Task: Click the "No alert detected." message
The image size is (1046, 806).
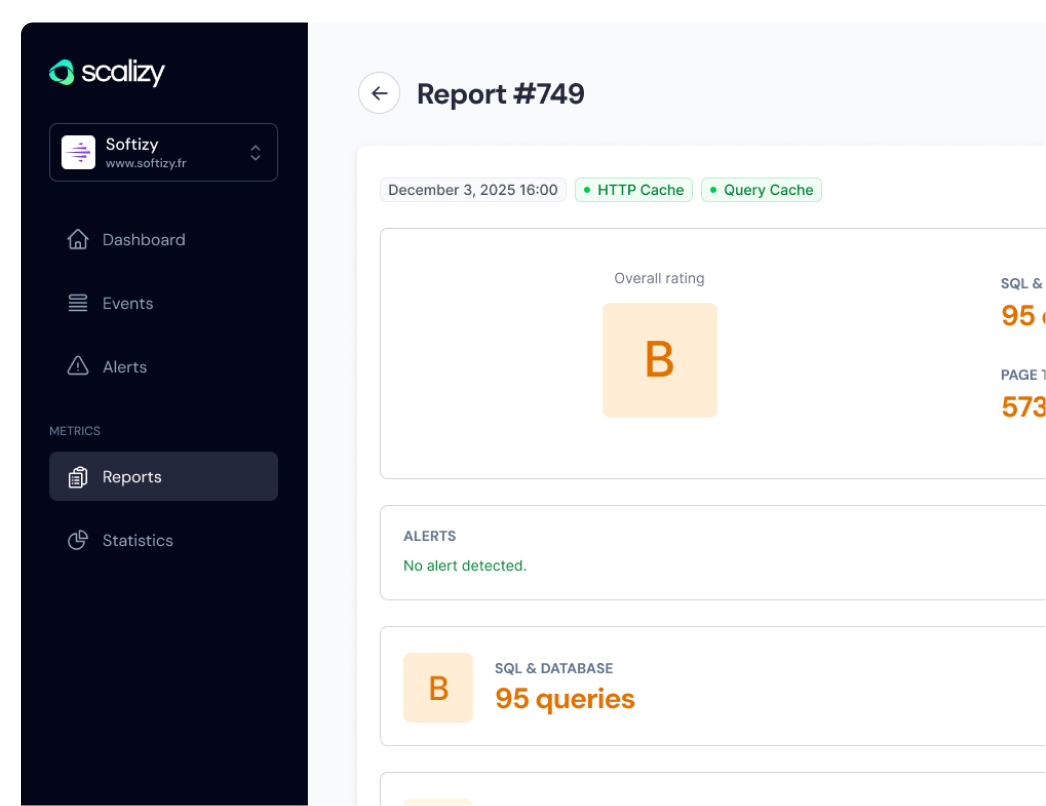Action: coord(464,566)
